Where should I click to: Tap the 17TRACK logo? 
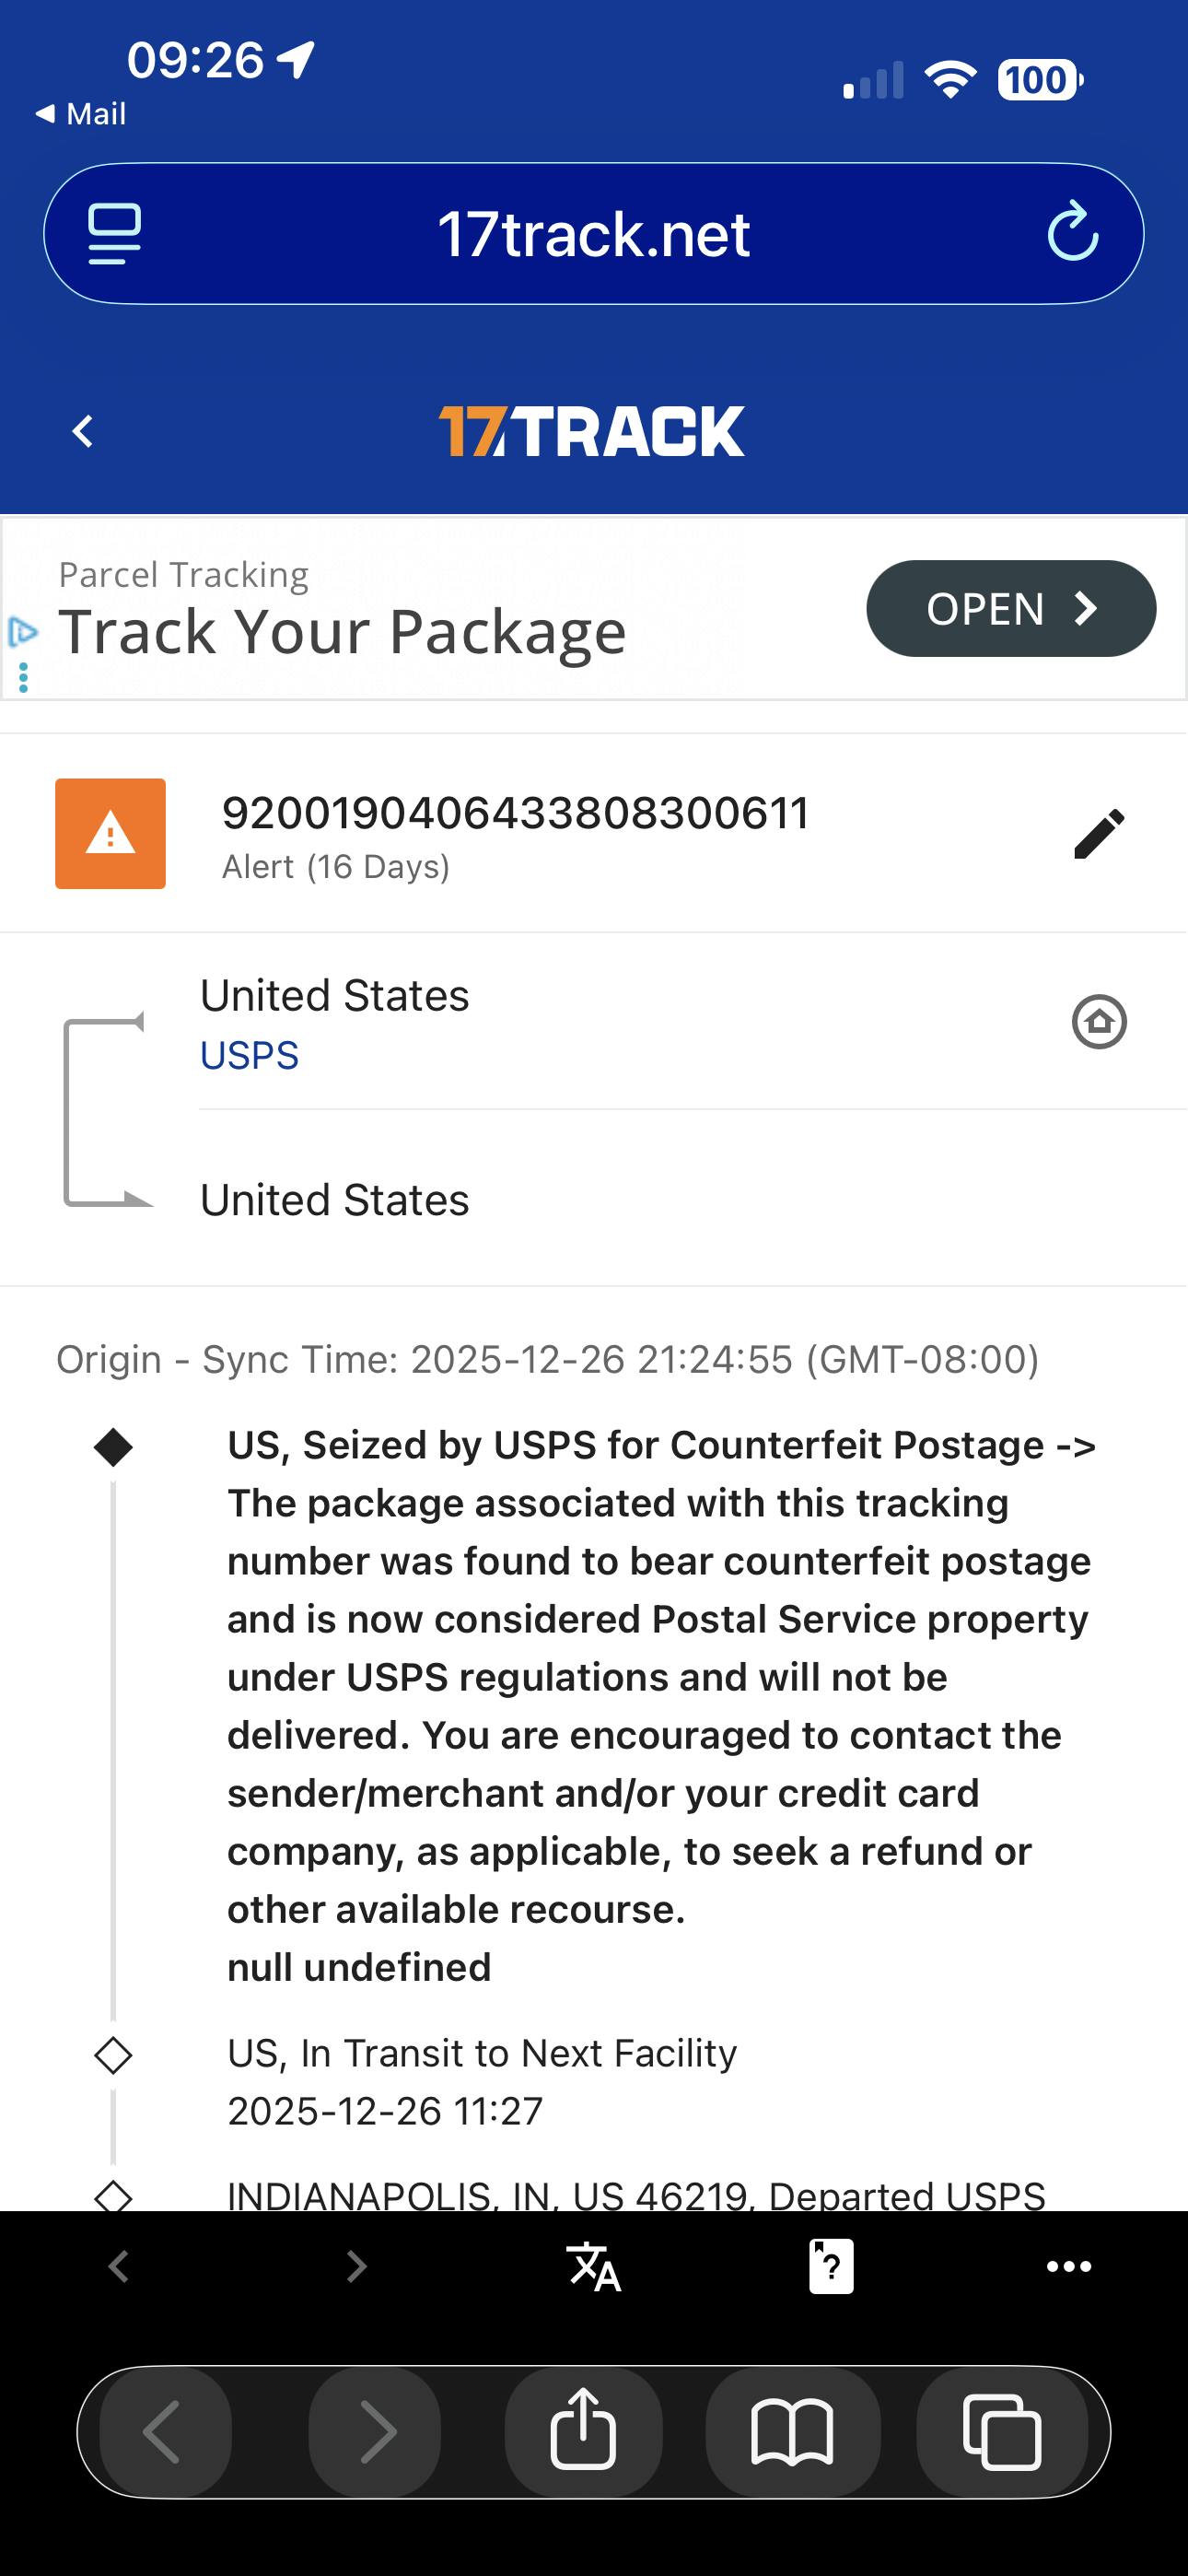592,432
